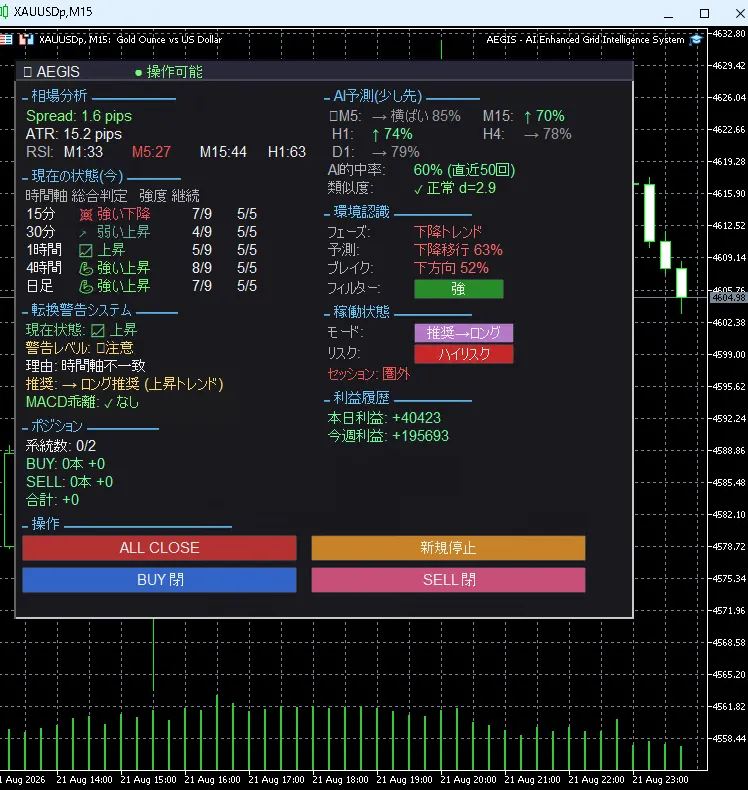Image resolution: width=748 pixels, height=790 pixels.
Task: Click the 15分 strength 7/9 value
Action: (x=201, y=214)
